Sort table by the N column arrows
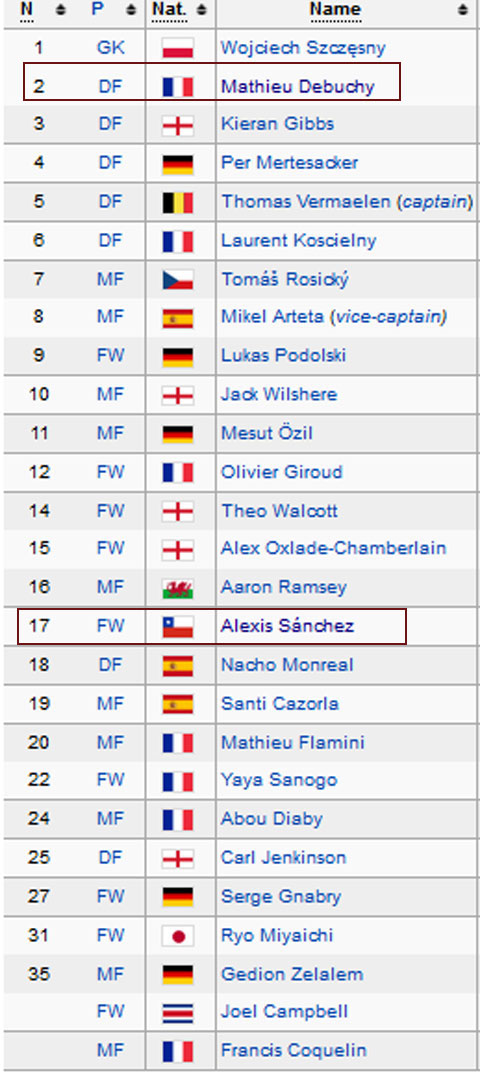 click(60, 10)
